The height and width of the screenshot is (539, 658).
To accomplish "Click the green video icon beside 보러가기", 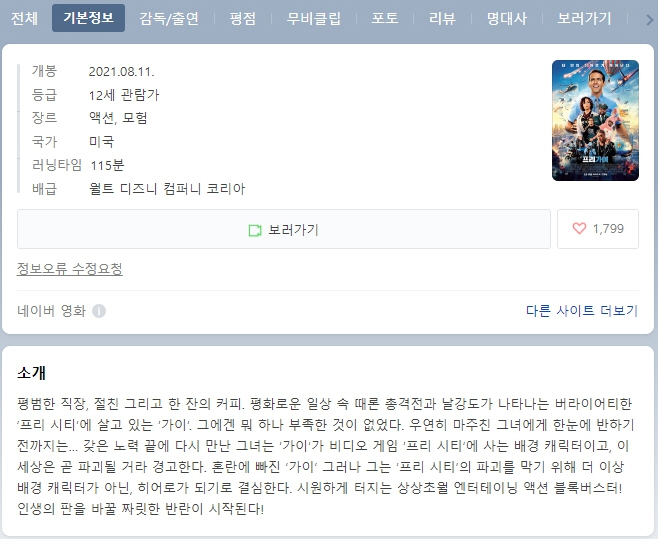I will pos(255,230).
